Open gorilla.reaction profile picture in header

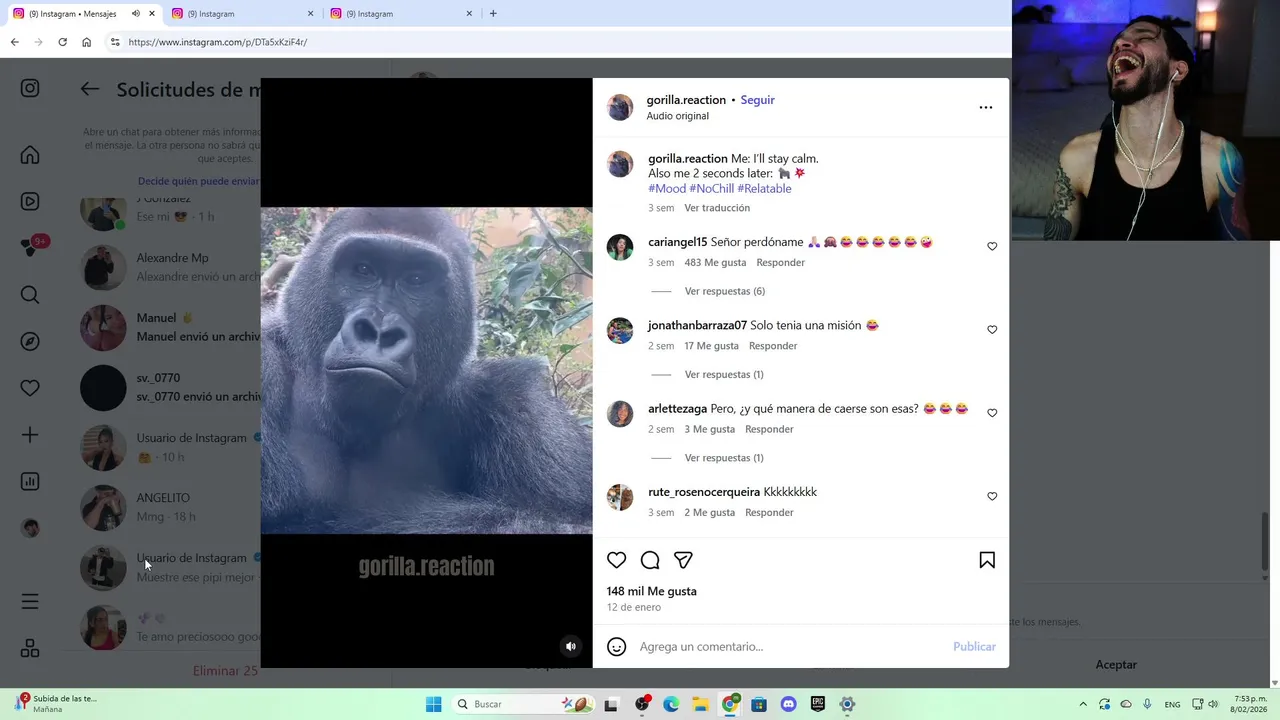click(x=620, y=107)
